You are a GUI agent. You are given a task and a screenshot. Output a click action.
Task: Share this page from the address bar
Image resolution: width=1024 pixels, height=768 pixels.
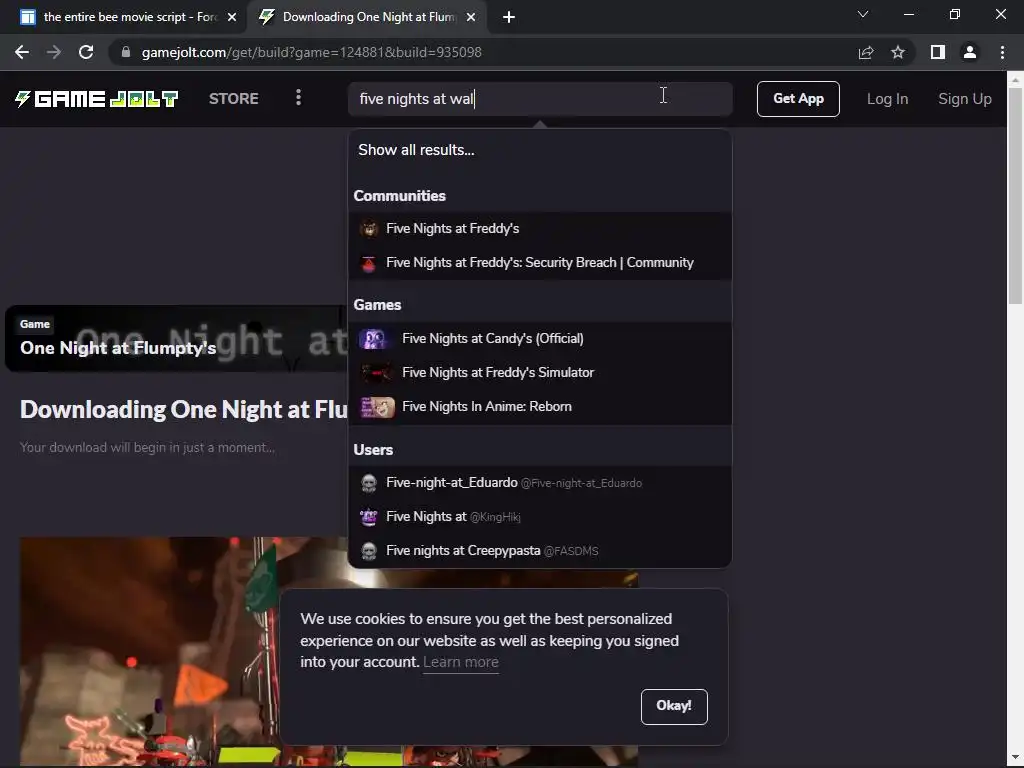click(x=866, y=52)
